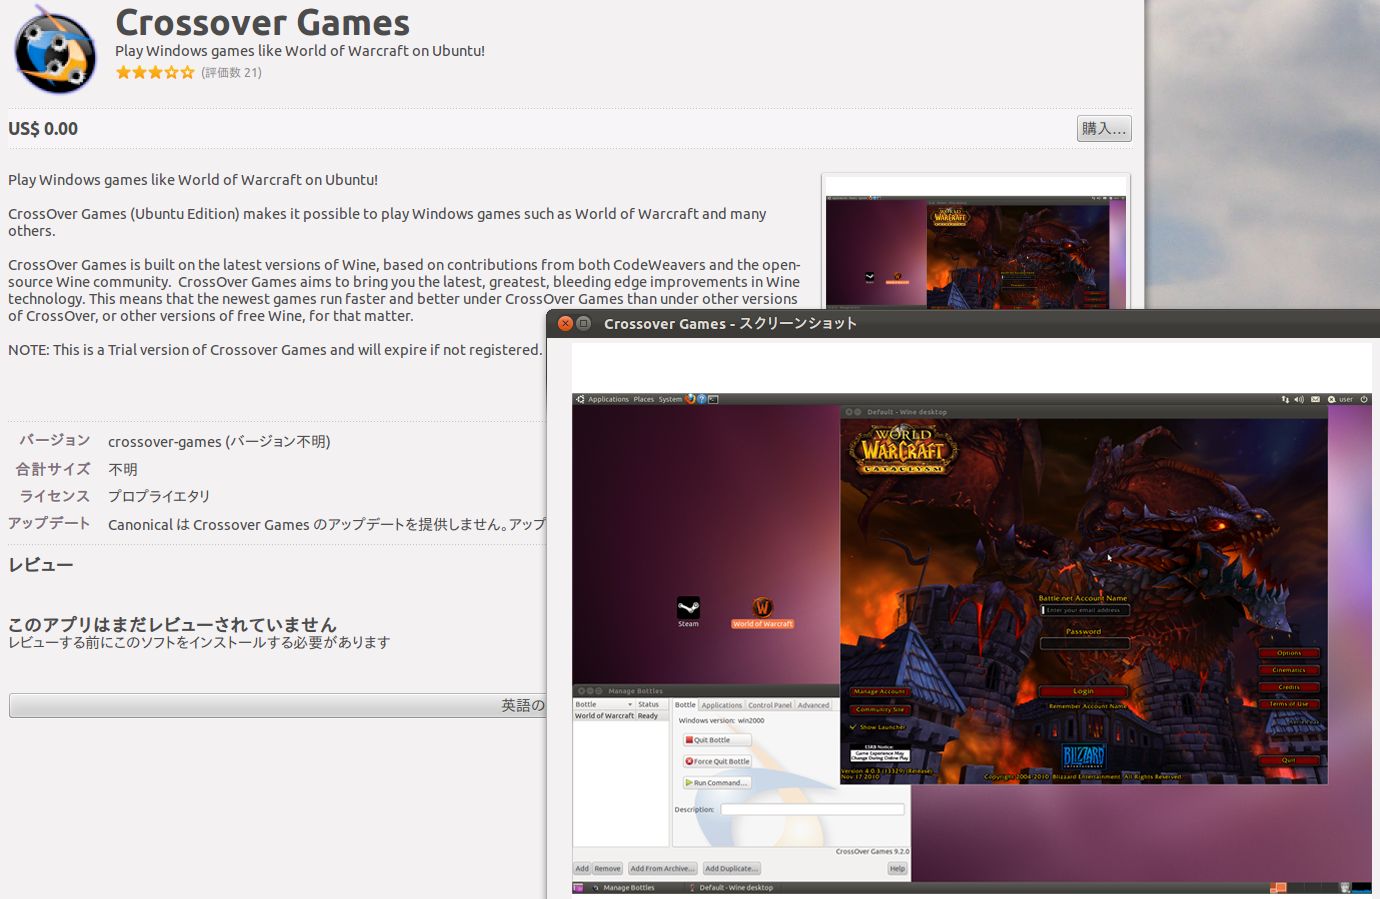This screenshot has height=899, width=1380.
Task: Click the Options button in WoW
Action: click(x=1289, y=653)
